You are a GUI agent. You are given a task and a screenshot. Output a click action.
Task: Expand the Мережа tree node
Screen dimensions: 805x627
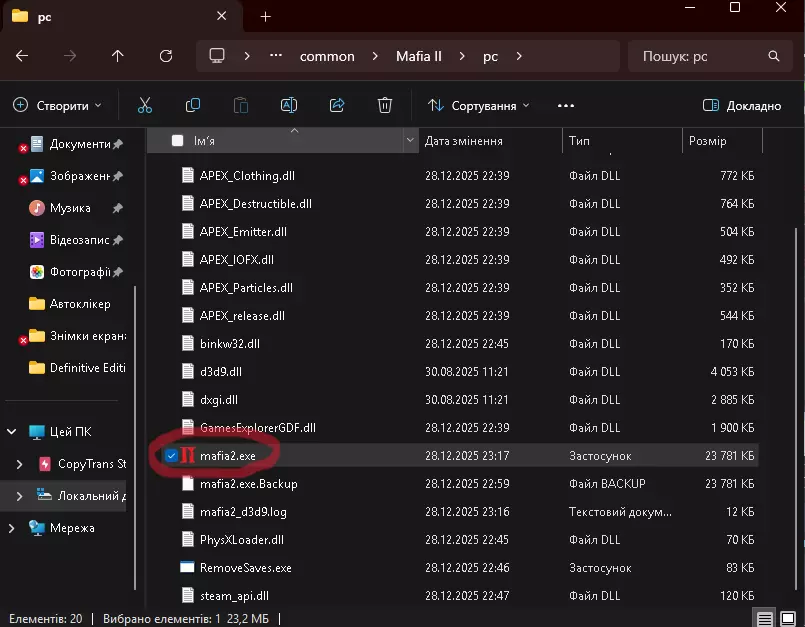coord(13,528)
